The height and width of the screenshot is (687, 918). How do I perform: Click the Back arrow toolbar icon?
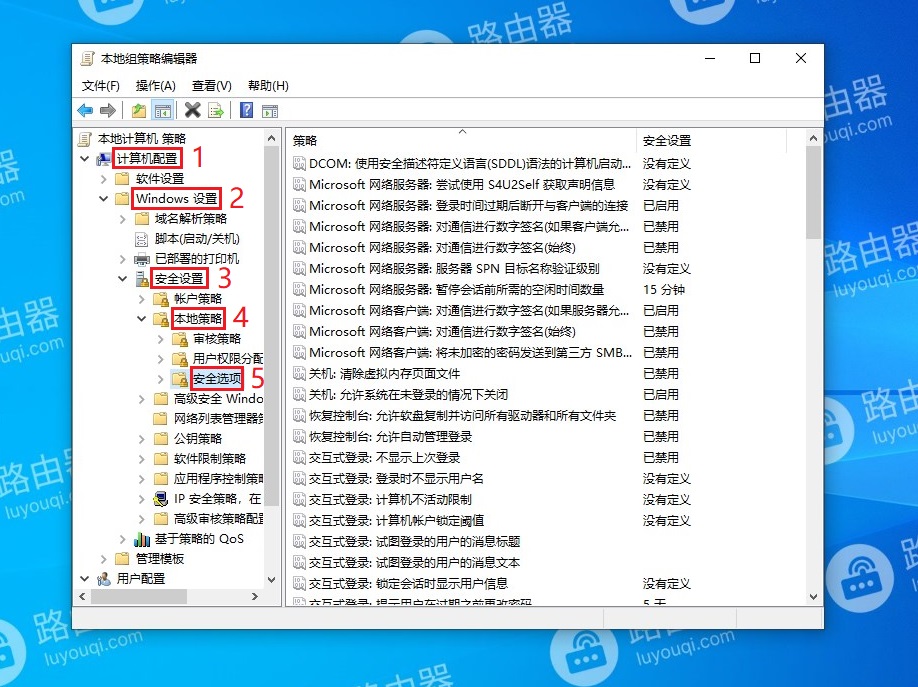click(x=85, y=110)
